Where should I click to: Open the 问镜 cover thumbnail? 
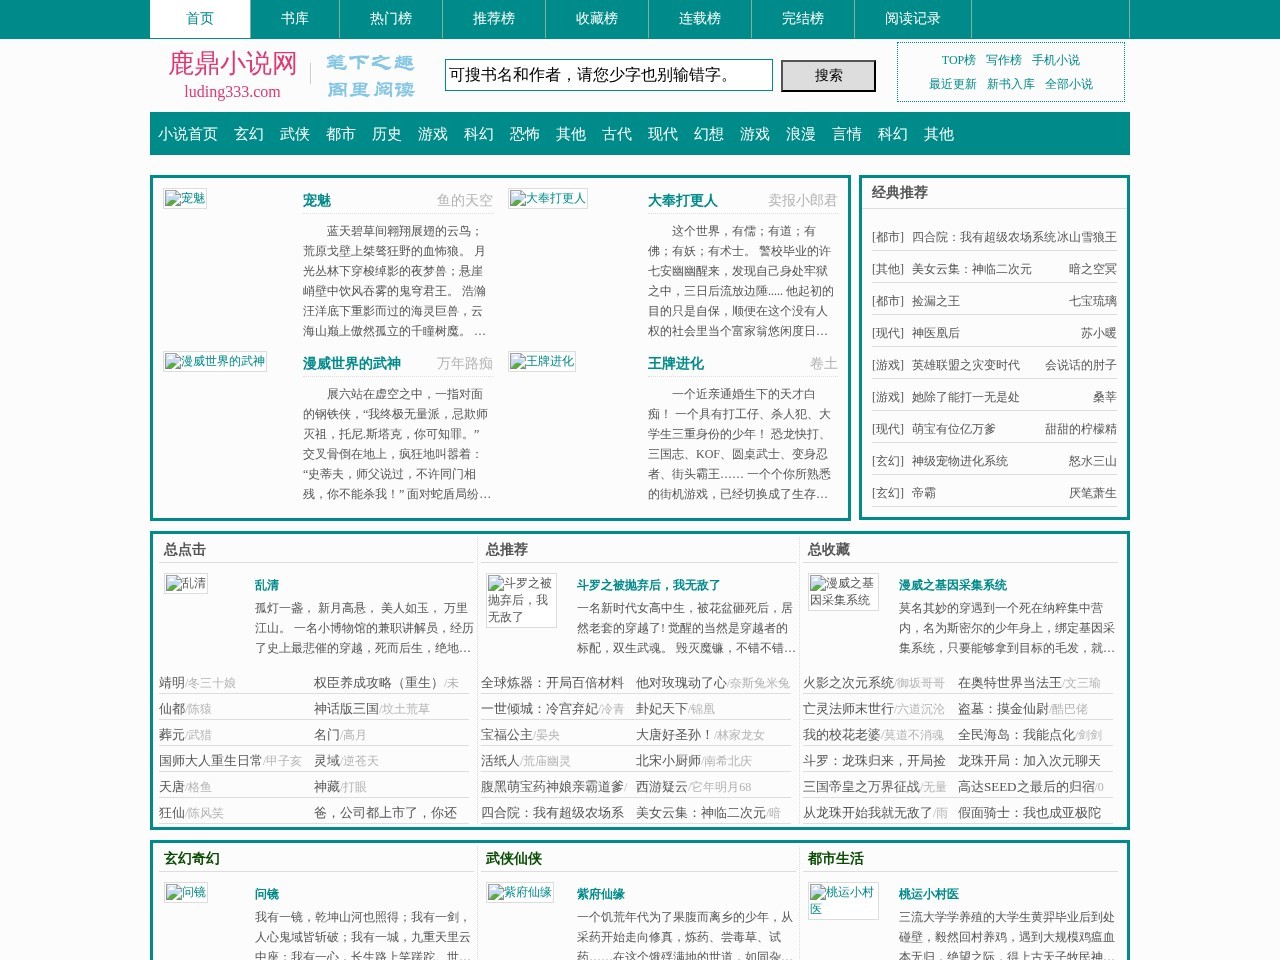pos(186,892)
